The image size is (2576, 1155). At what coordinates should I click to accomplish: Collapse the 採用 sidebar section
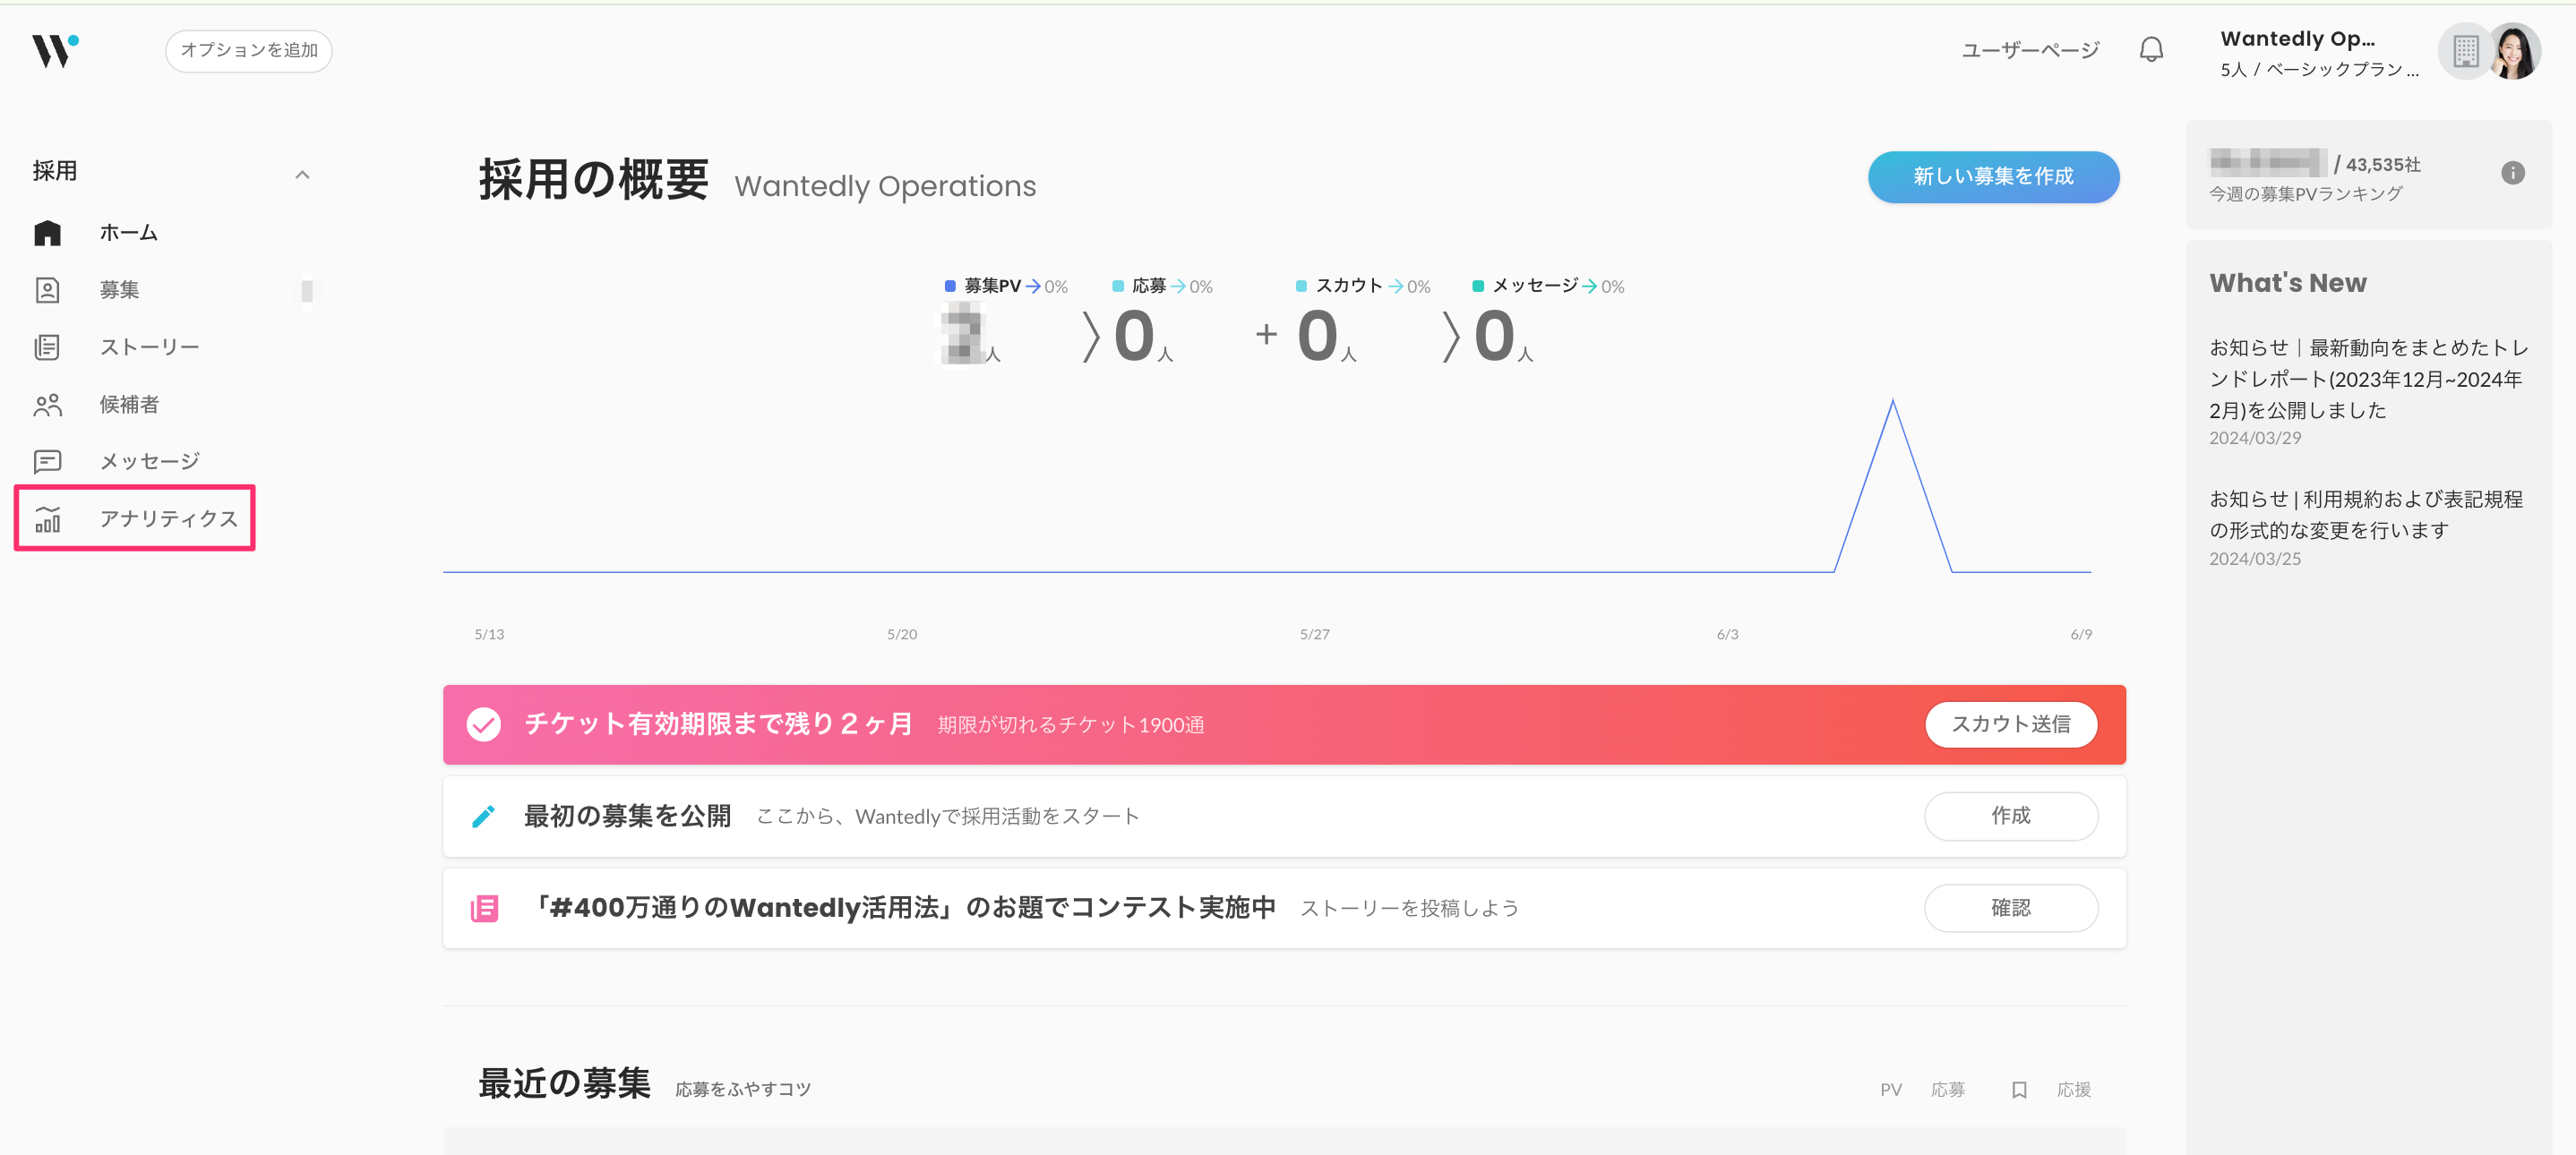(x=302, y=175)
